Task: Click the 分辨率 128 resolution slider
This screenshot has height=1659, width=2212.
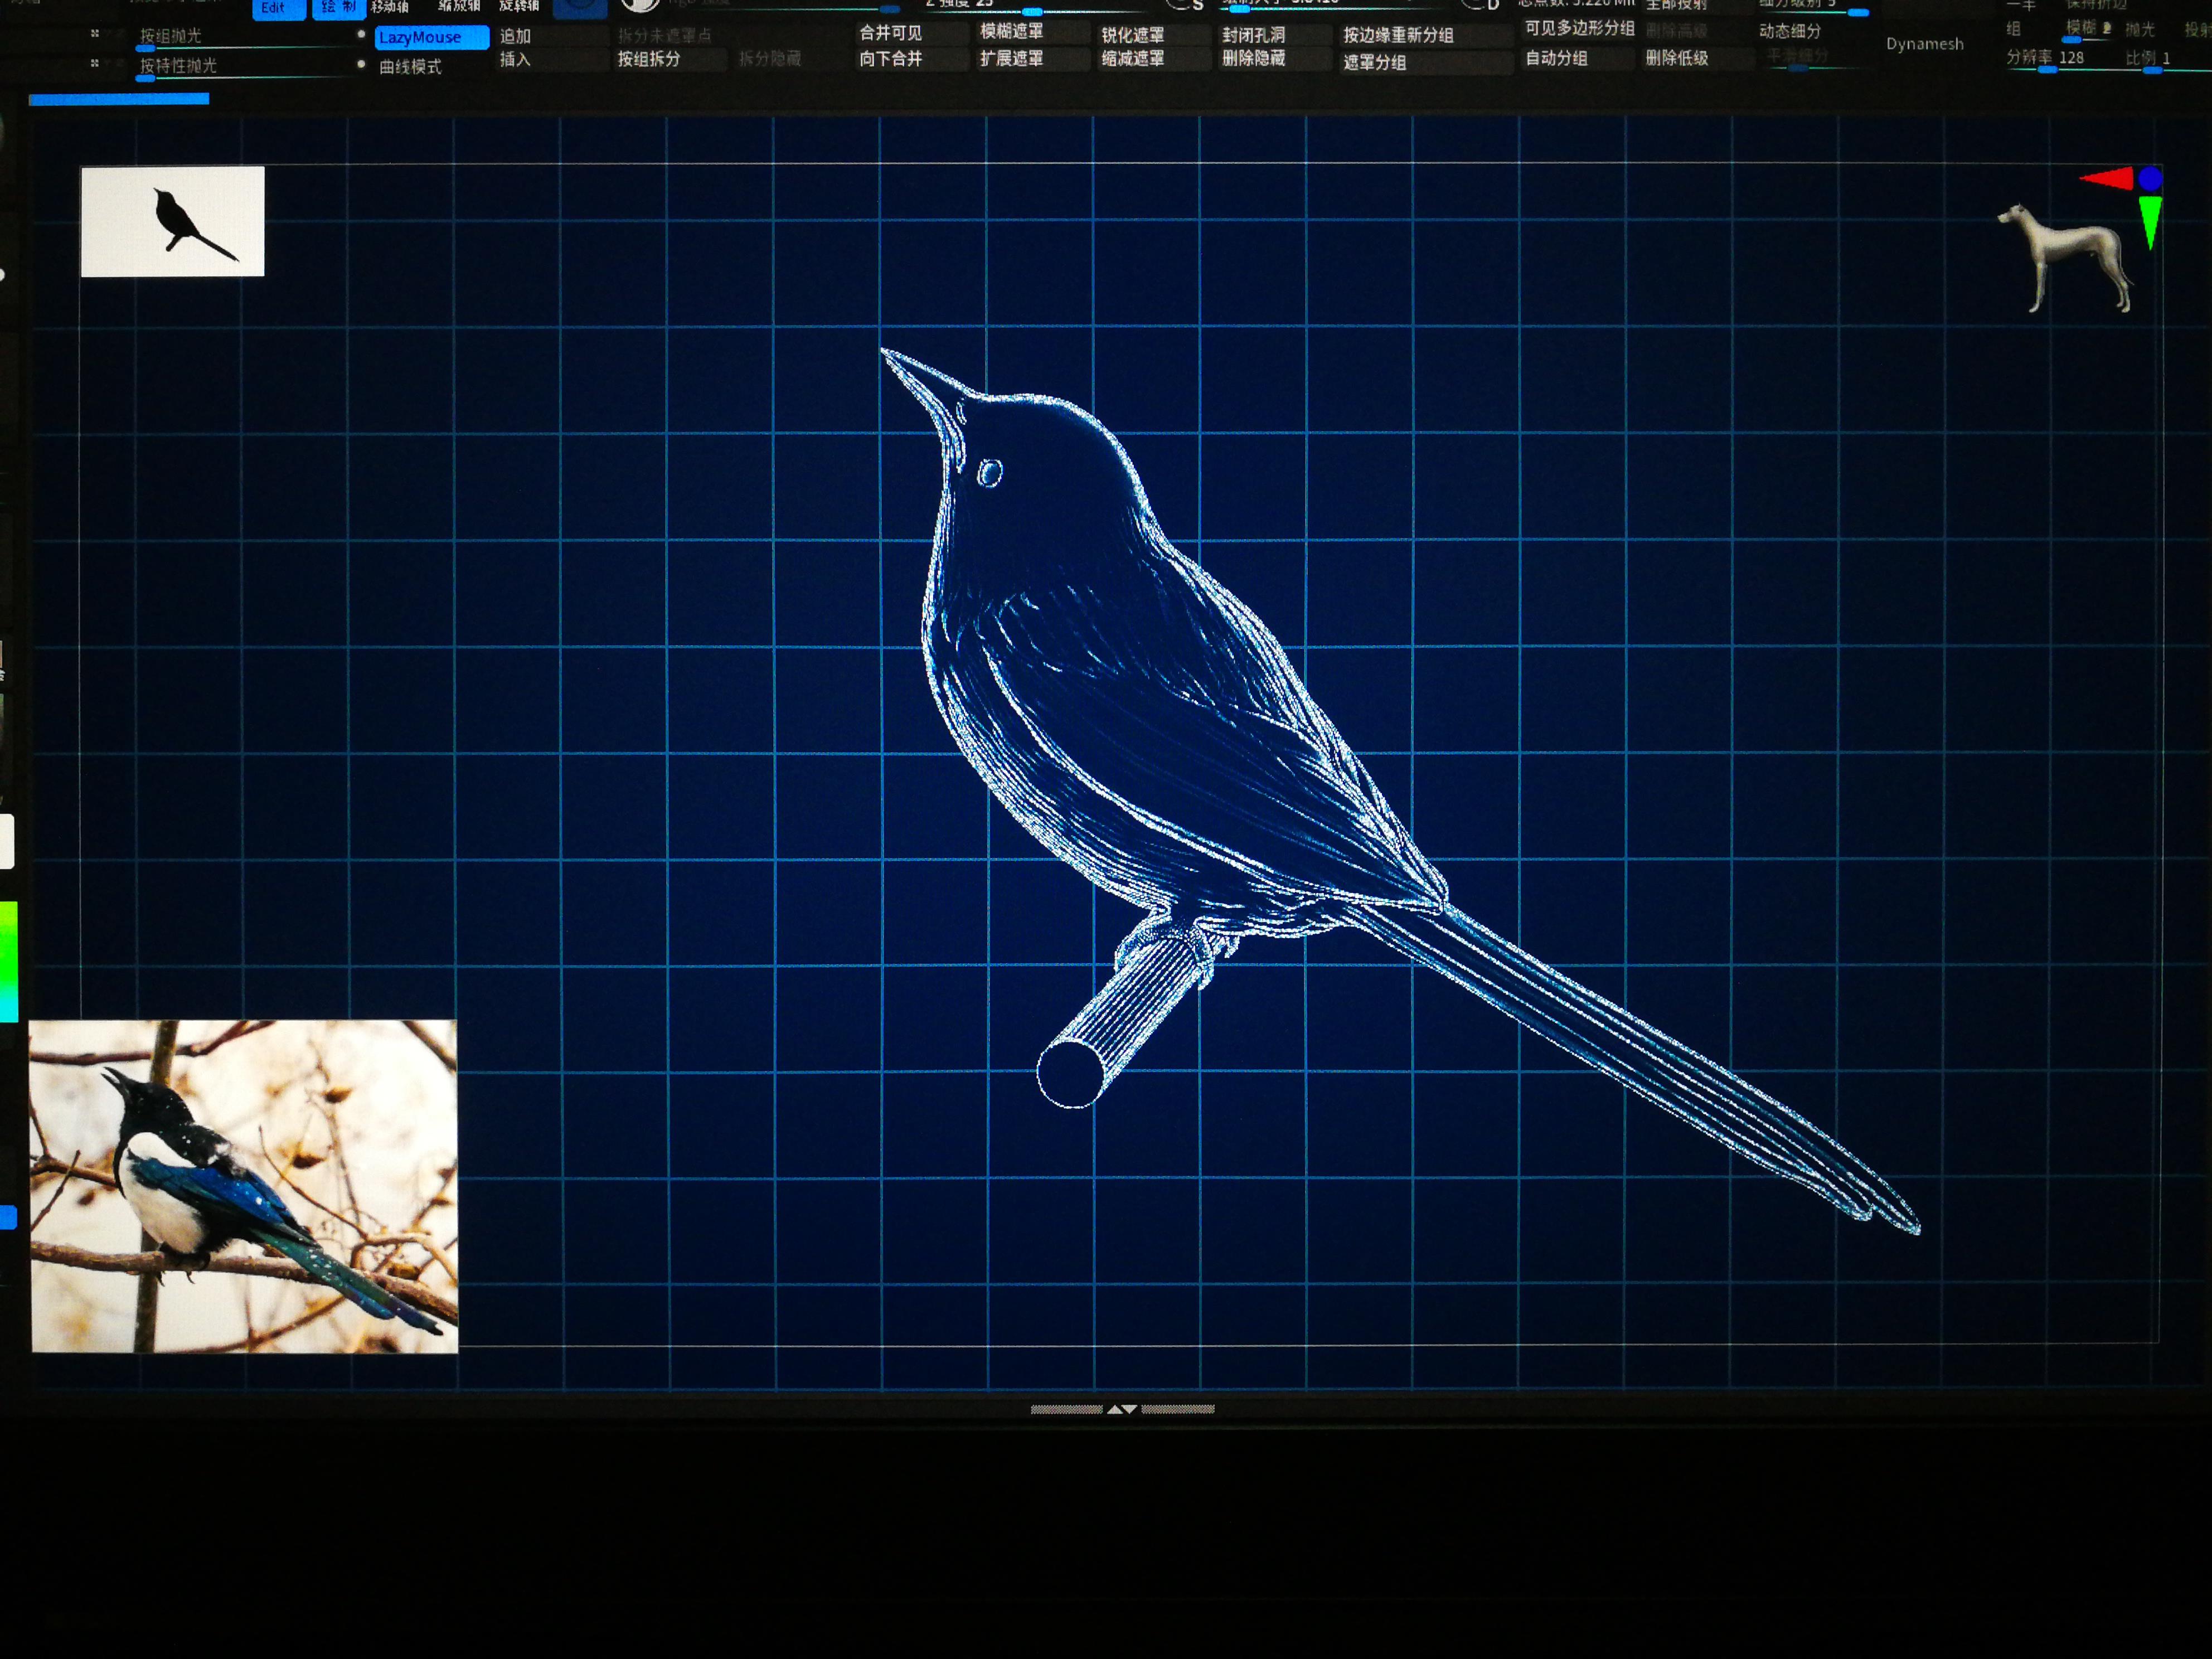Action: 2046,59
